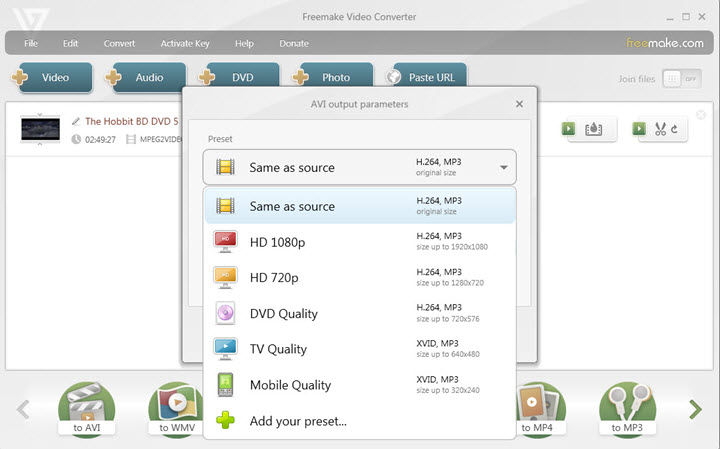Click the pencil rename icon beside The Hobbit
This screenshot has height=449, width=720.
(76, 121)
